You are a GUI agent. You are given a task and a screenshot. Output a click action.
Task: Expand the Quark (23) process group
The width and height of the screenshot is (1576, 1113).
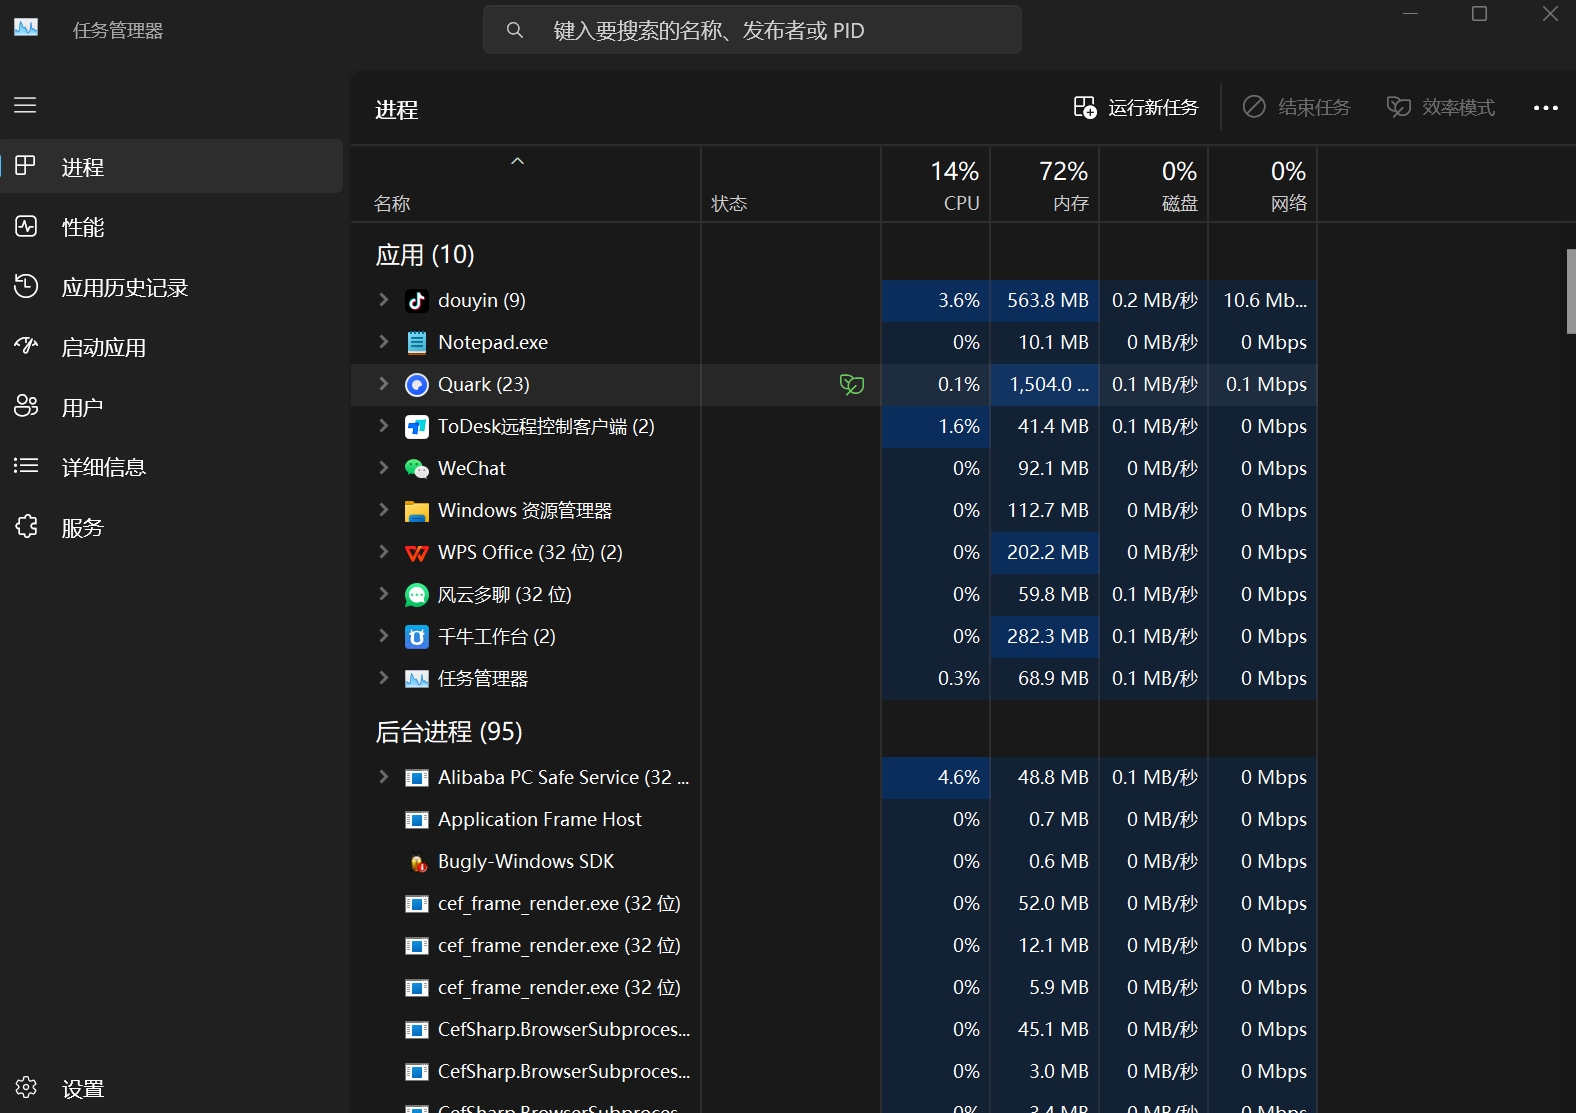(383, 384)
